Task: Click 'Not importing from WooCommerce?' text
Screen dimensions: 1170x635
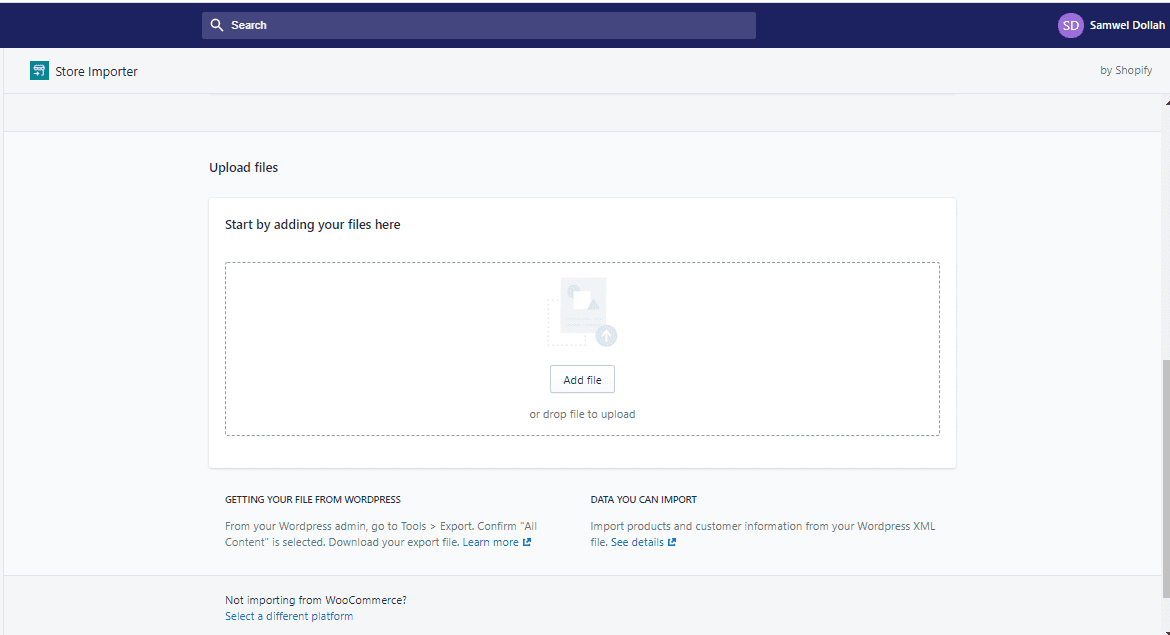Action: click(x=316, y=600)
